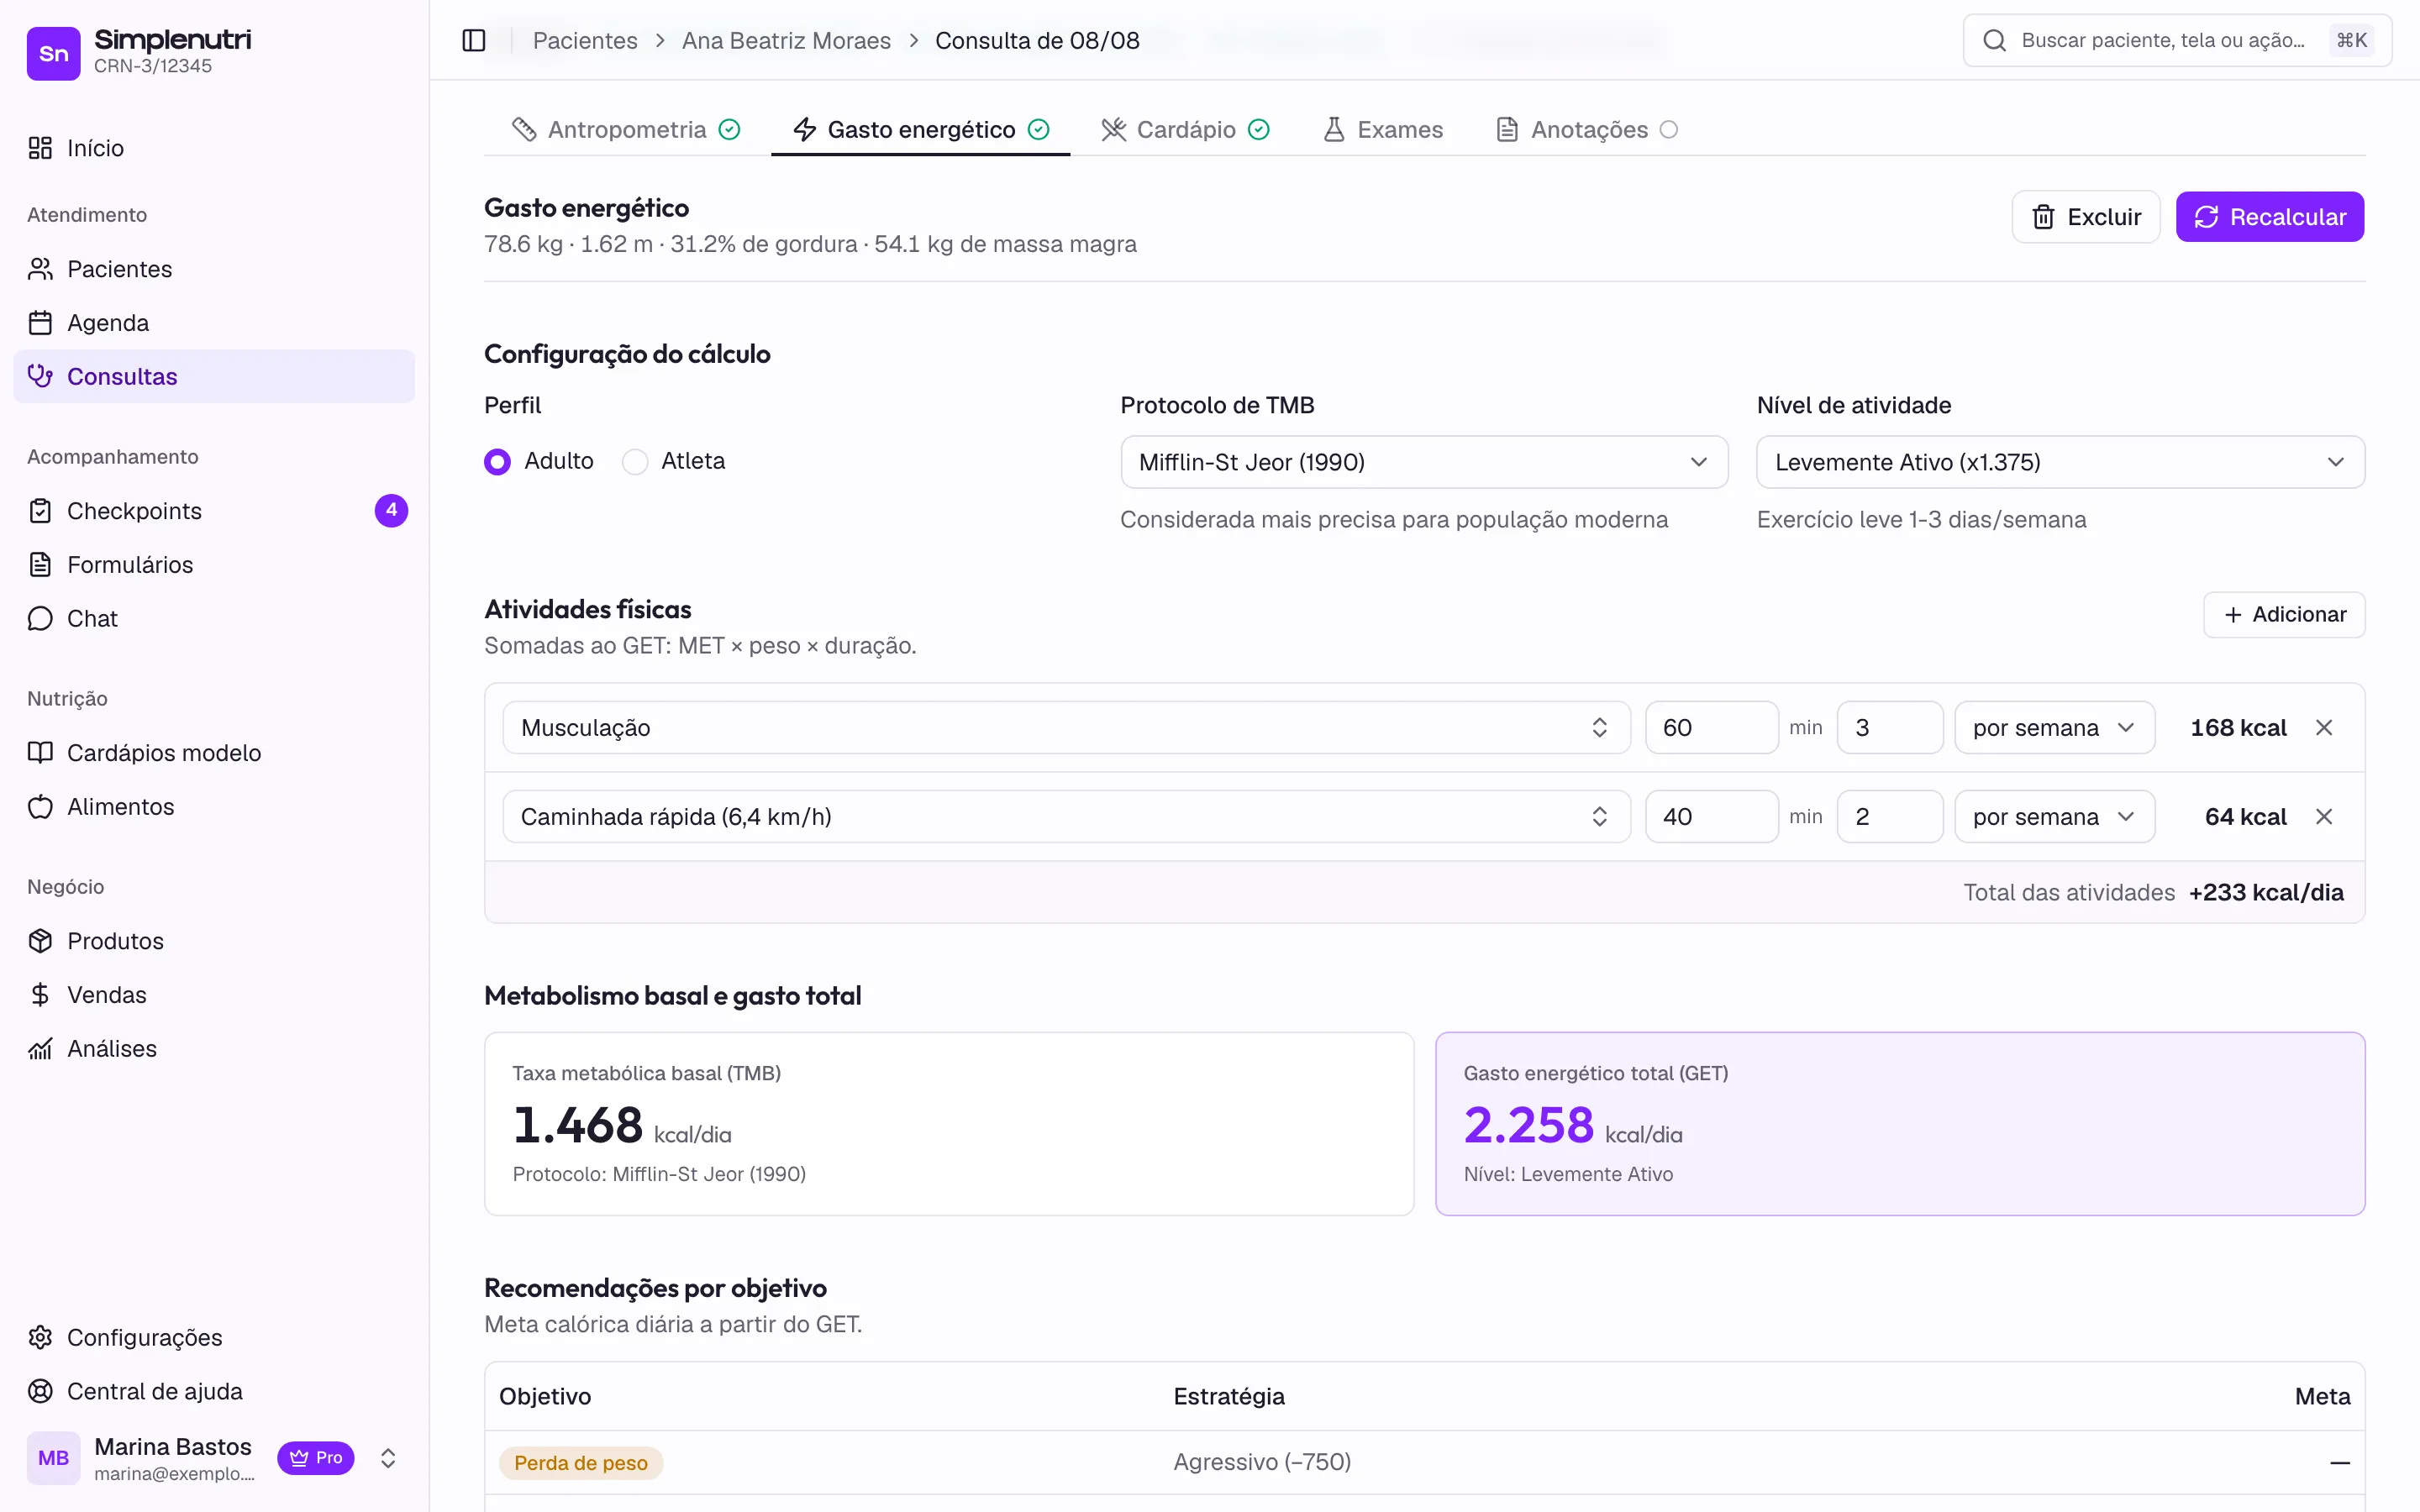Open Alimentos in sidebar
Viewport: 2420px width, 1512px height.
(x=214, y=807)
